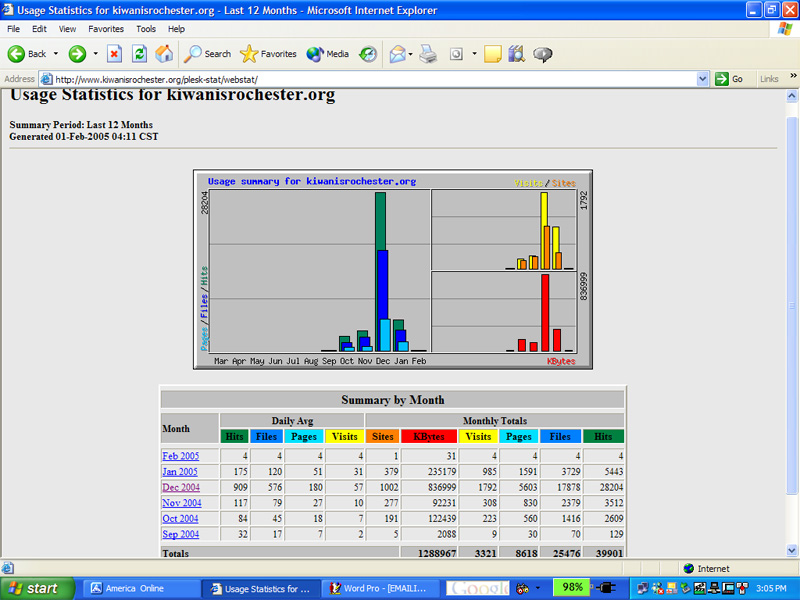Viewport: 800px width, 600px height.
Task: Click the Edit page toolbar icon
Action: click(456, 54)
